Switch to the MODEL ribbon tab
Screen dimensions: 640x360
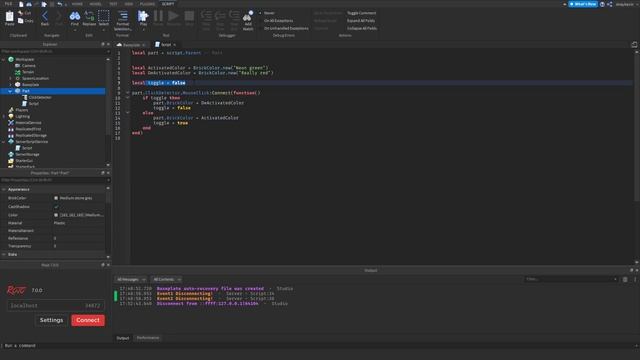click(x=95, y=4)
